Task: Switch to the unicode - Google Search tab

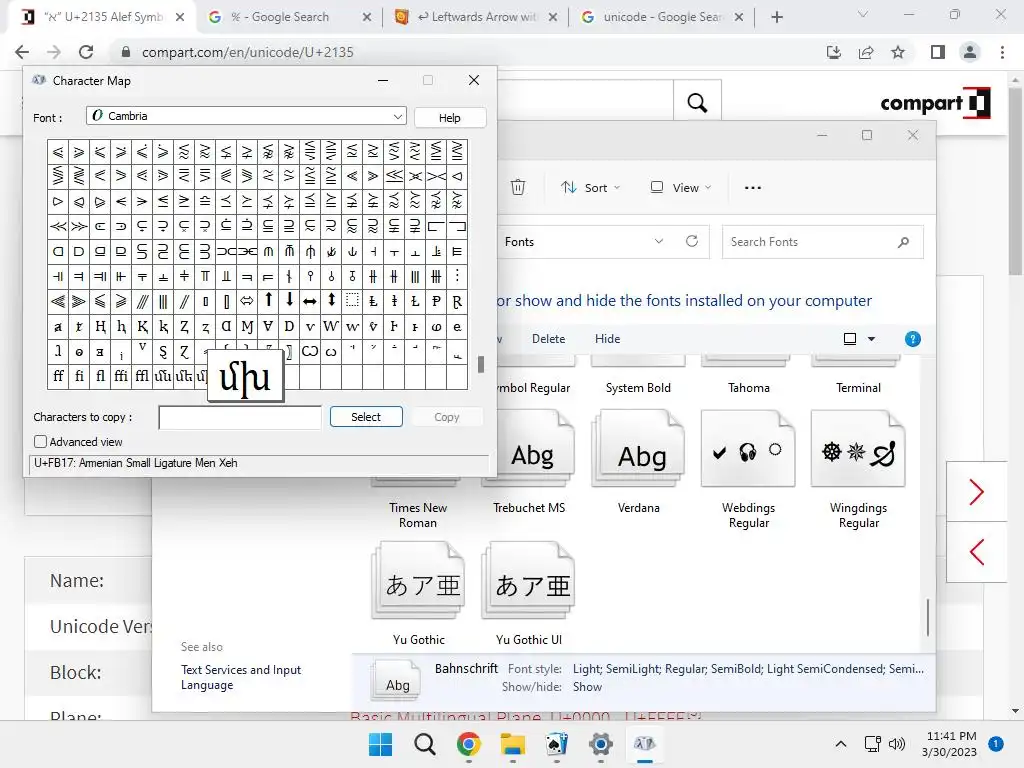Action: [x=662, y=17]
